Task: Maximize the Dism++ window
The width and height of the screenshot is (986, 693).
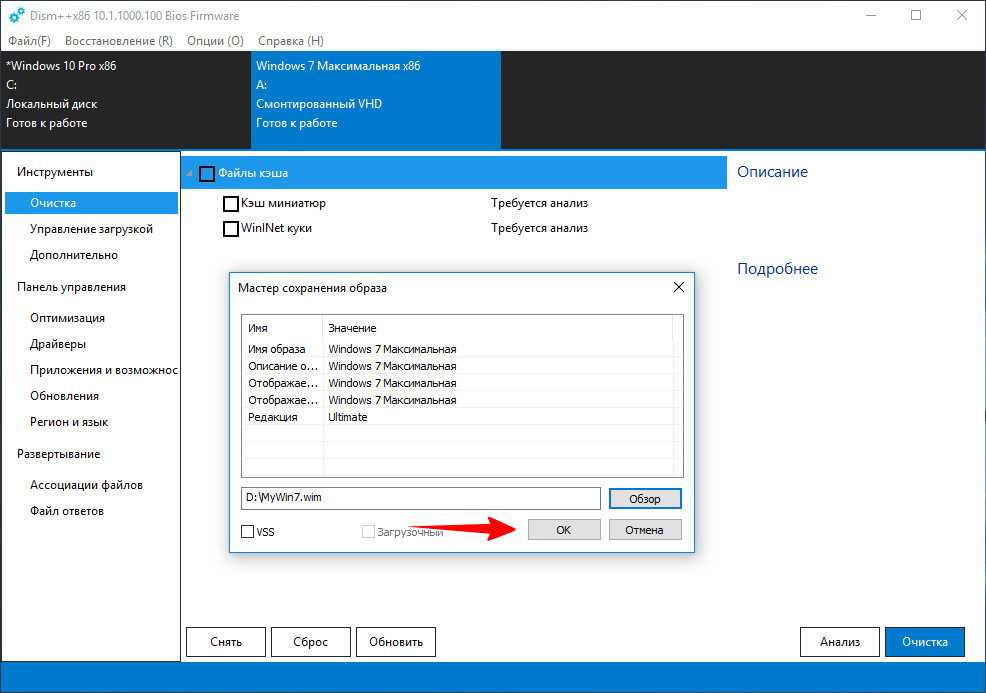Action: tap(916, 15)
